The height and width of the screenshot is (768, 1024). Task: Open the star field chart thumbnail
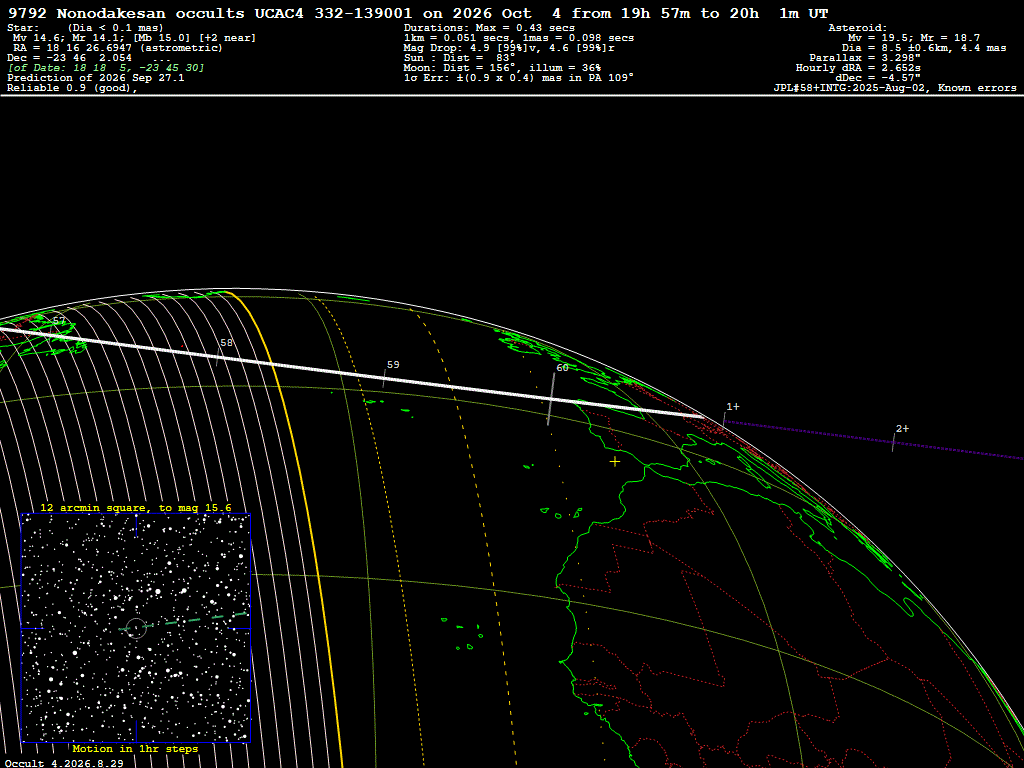point(136,628)
